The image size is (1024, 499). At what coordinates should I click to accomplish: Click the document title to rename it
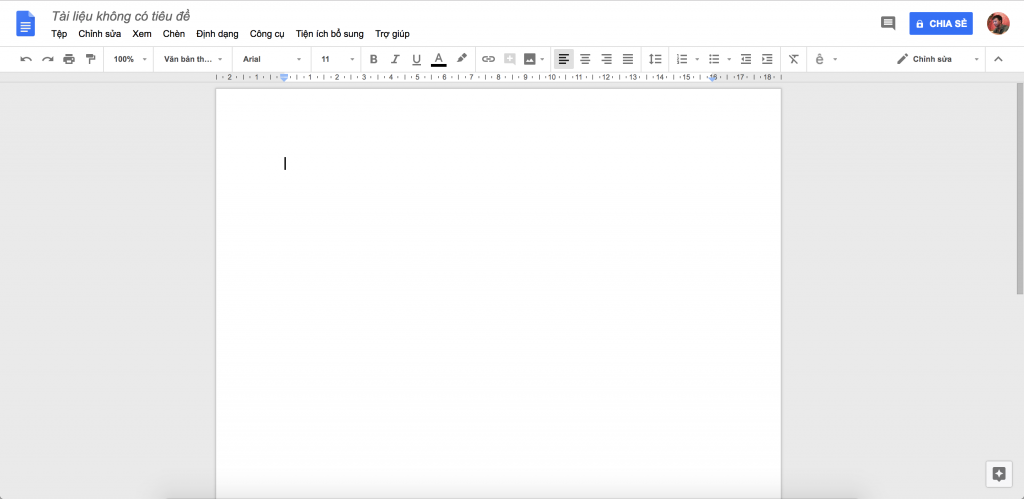(x=120, y=16)
